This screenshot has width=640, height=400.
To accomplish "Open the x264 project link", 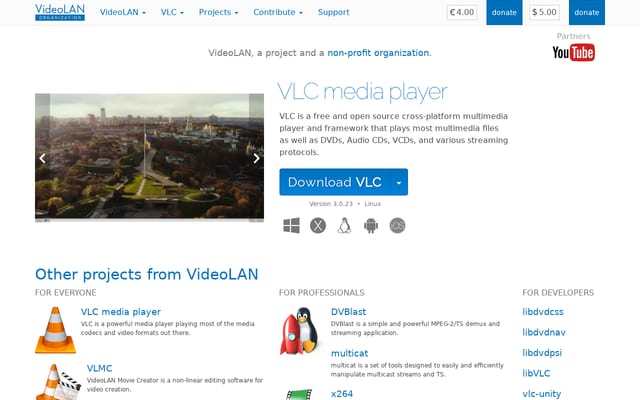I will pos(342,394).
